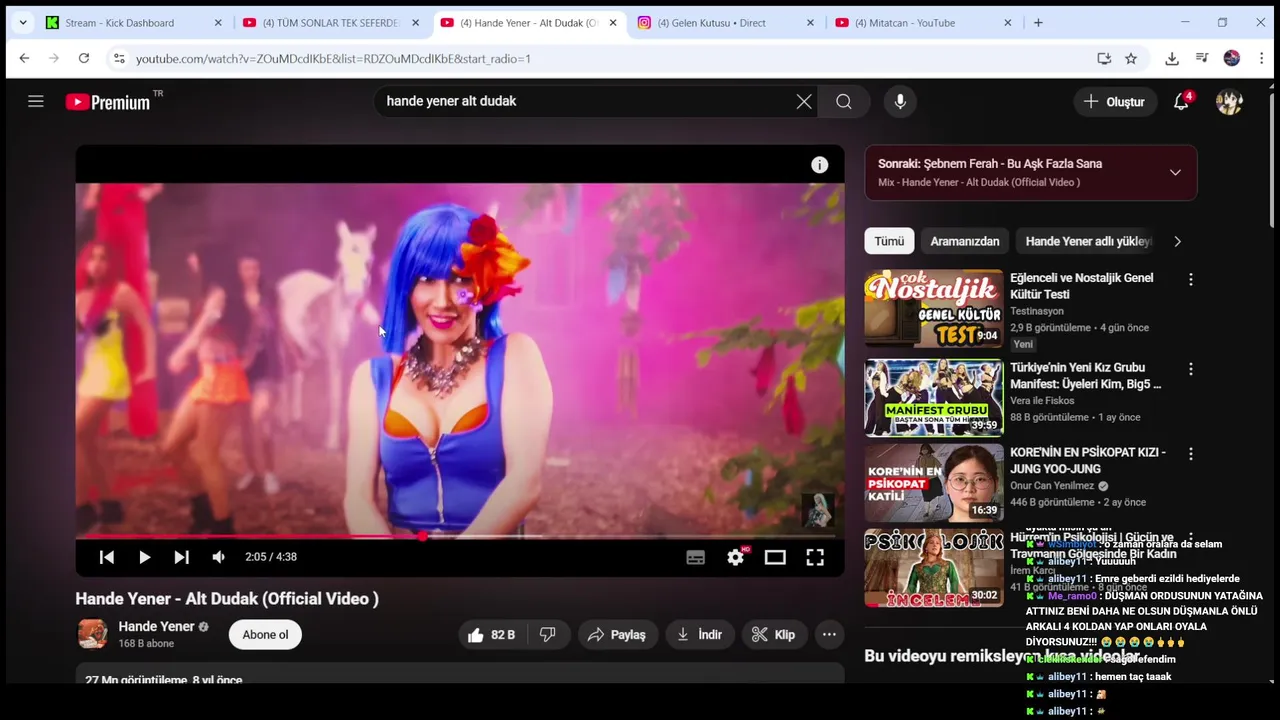
Task: Click the address bar URL
Action: 333,59
